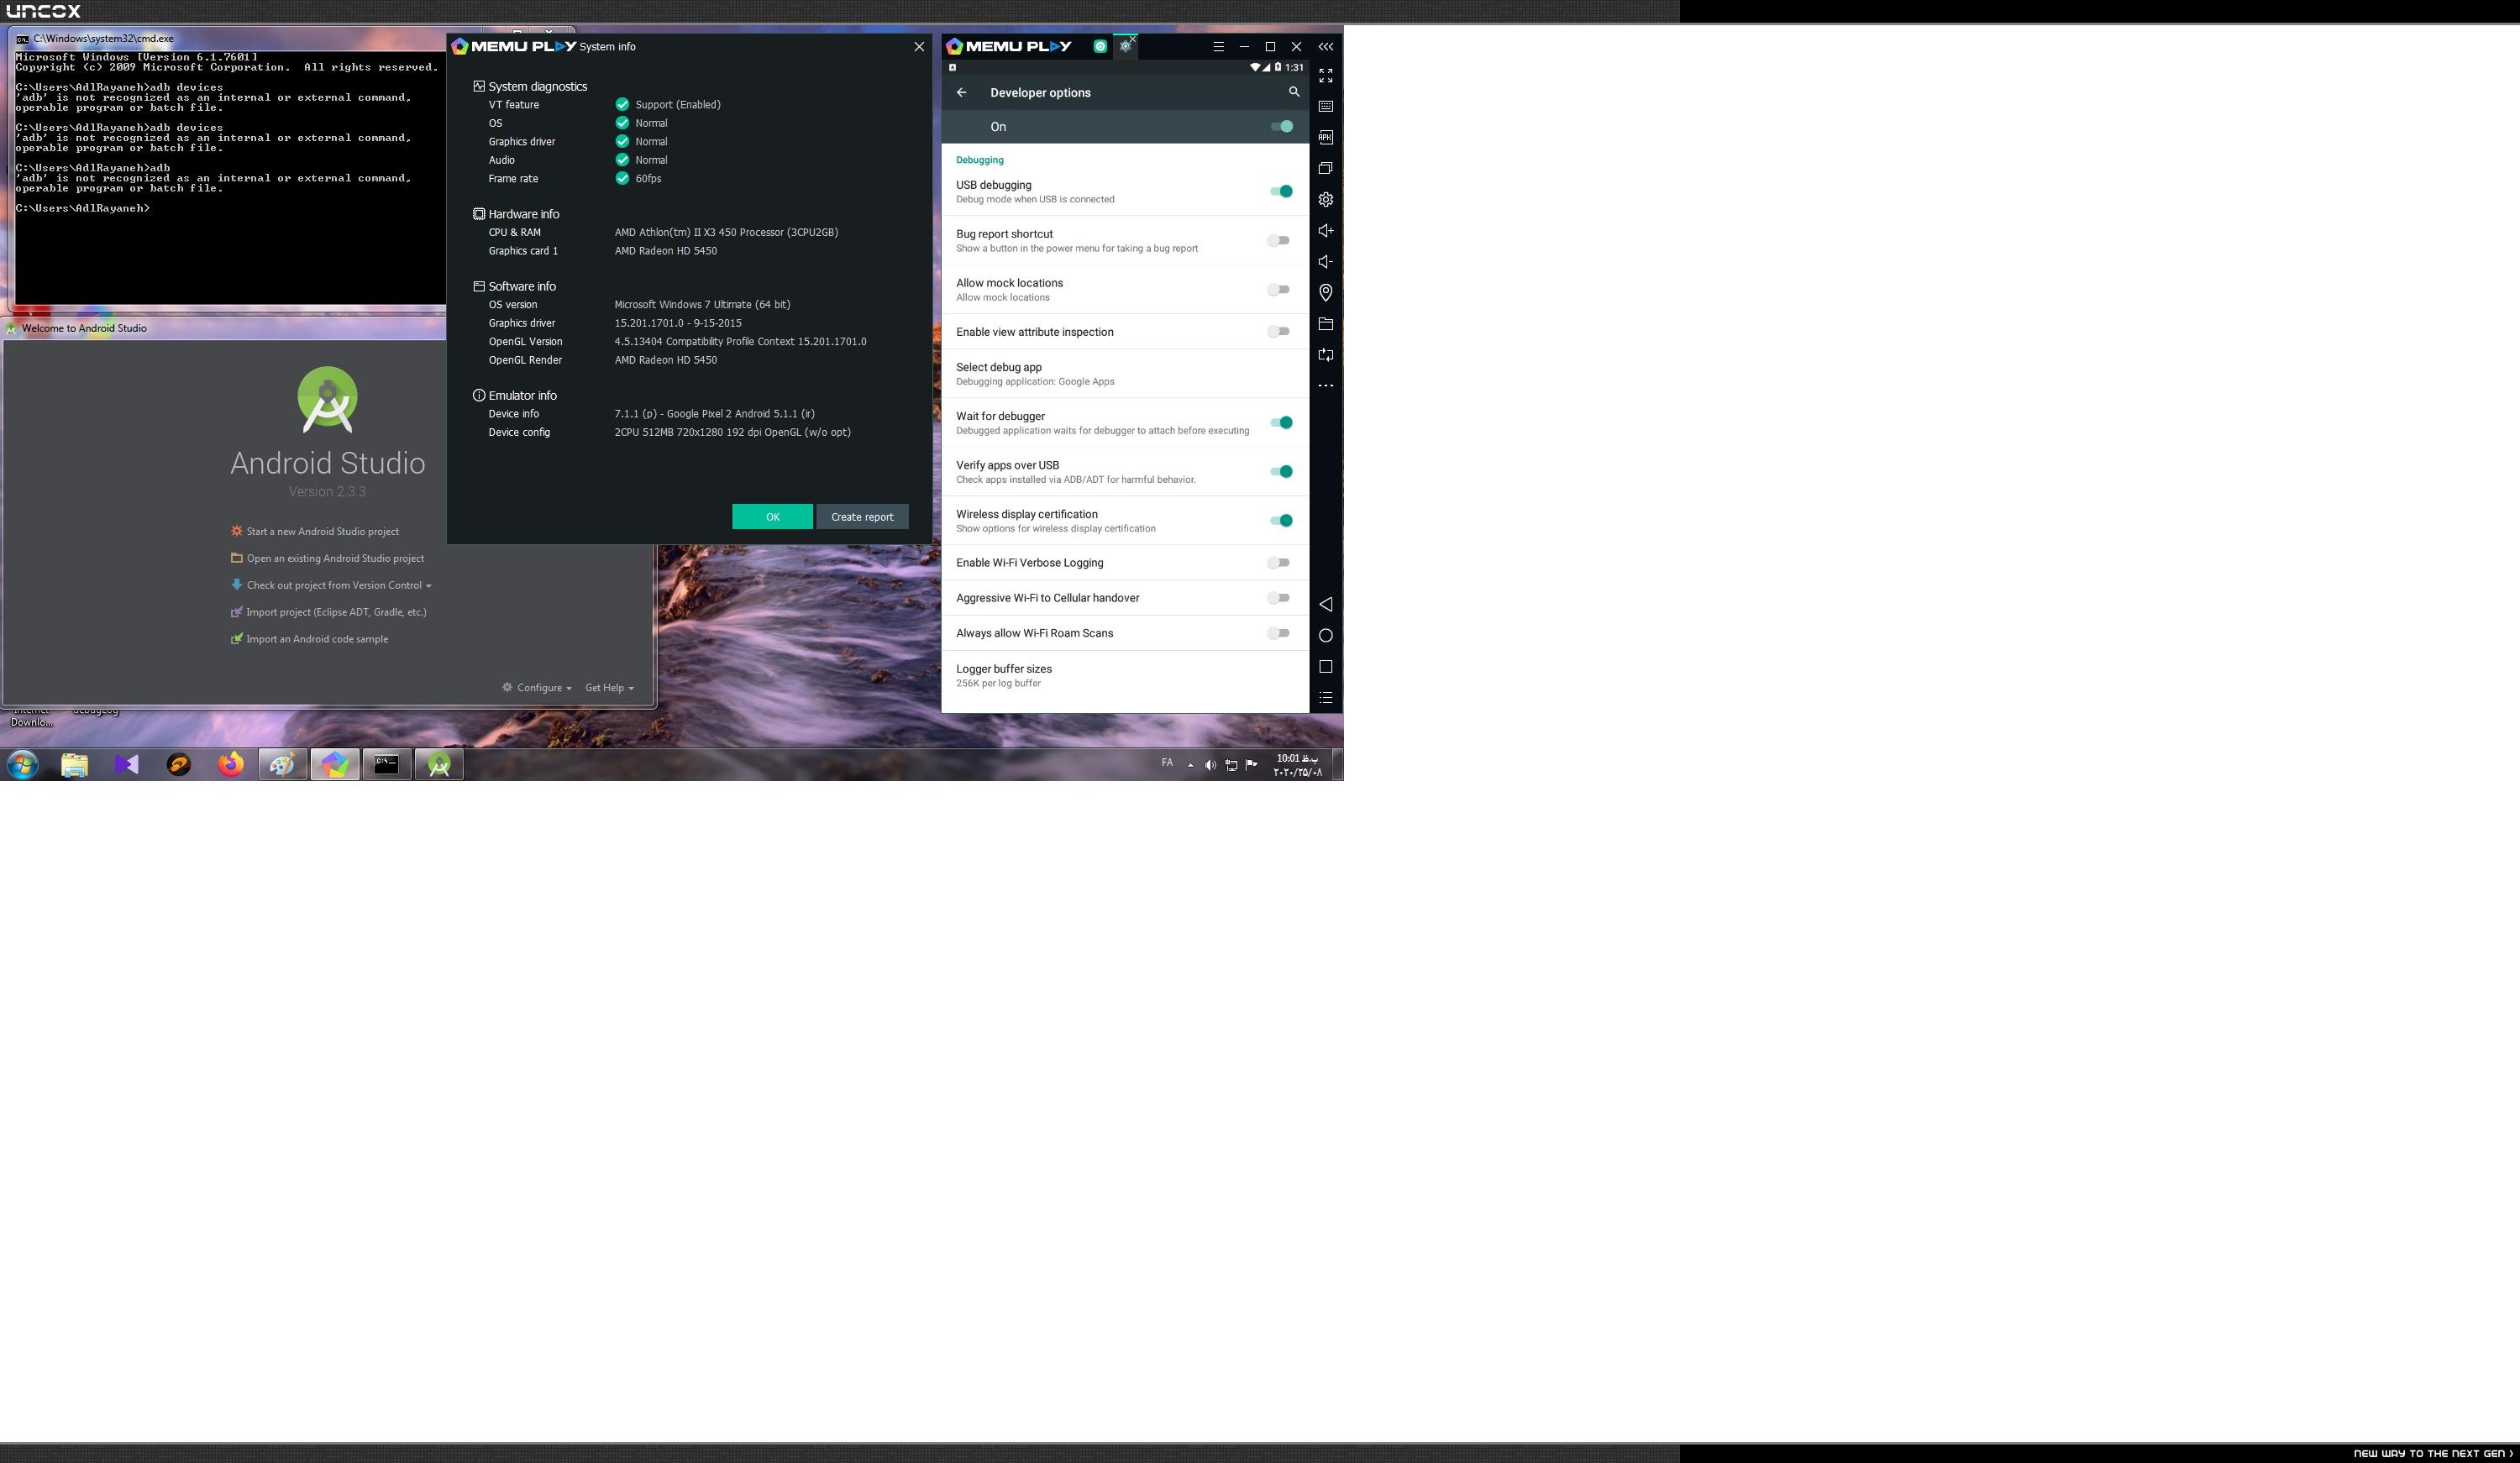Select the Settings tab in MEmu title bar
The width and height of the screenshot is (2520, 1463).
[1124, 47]
